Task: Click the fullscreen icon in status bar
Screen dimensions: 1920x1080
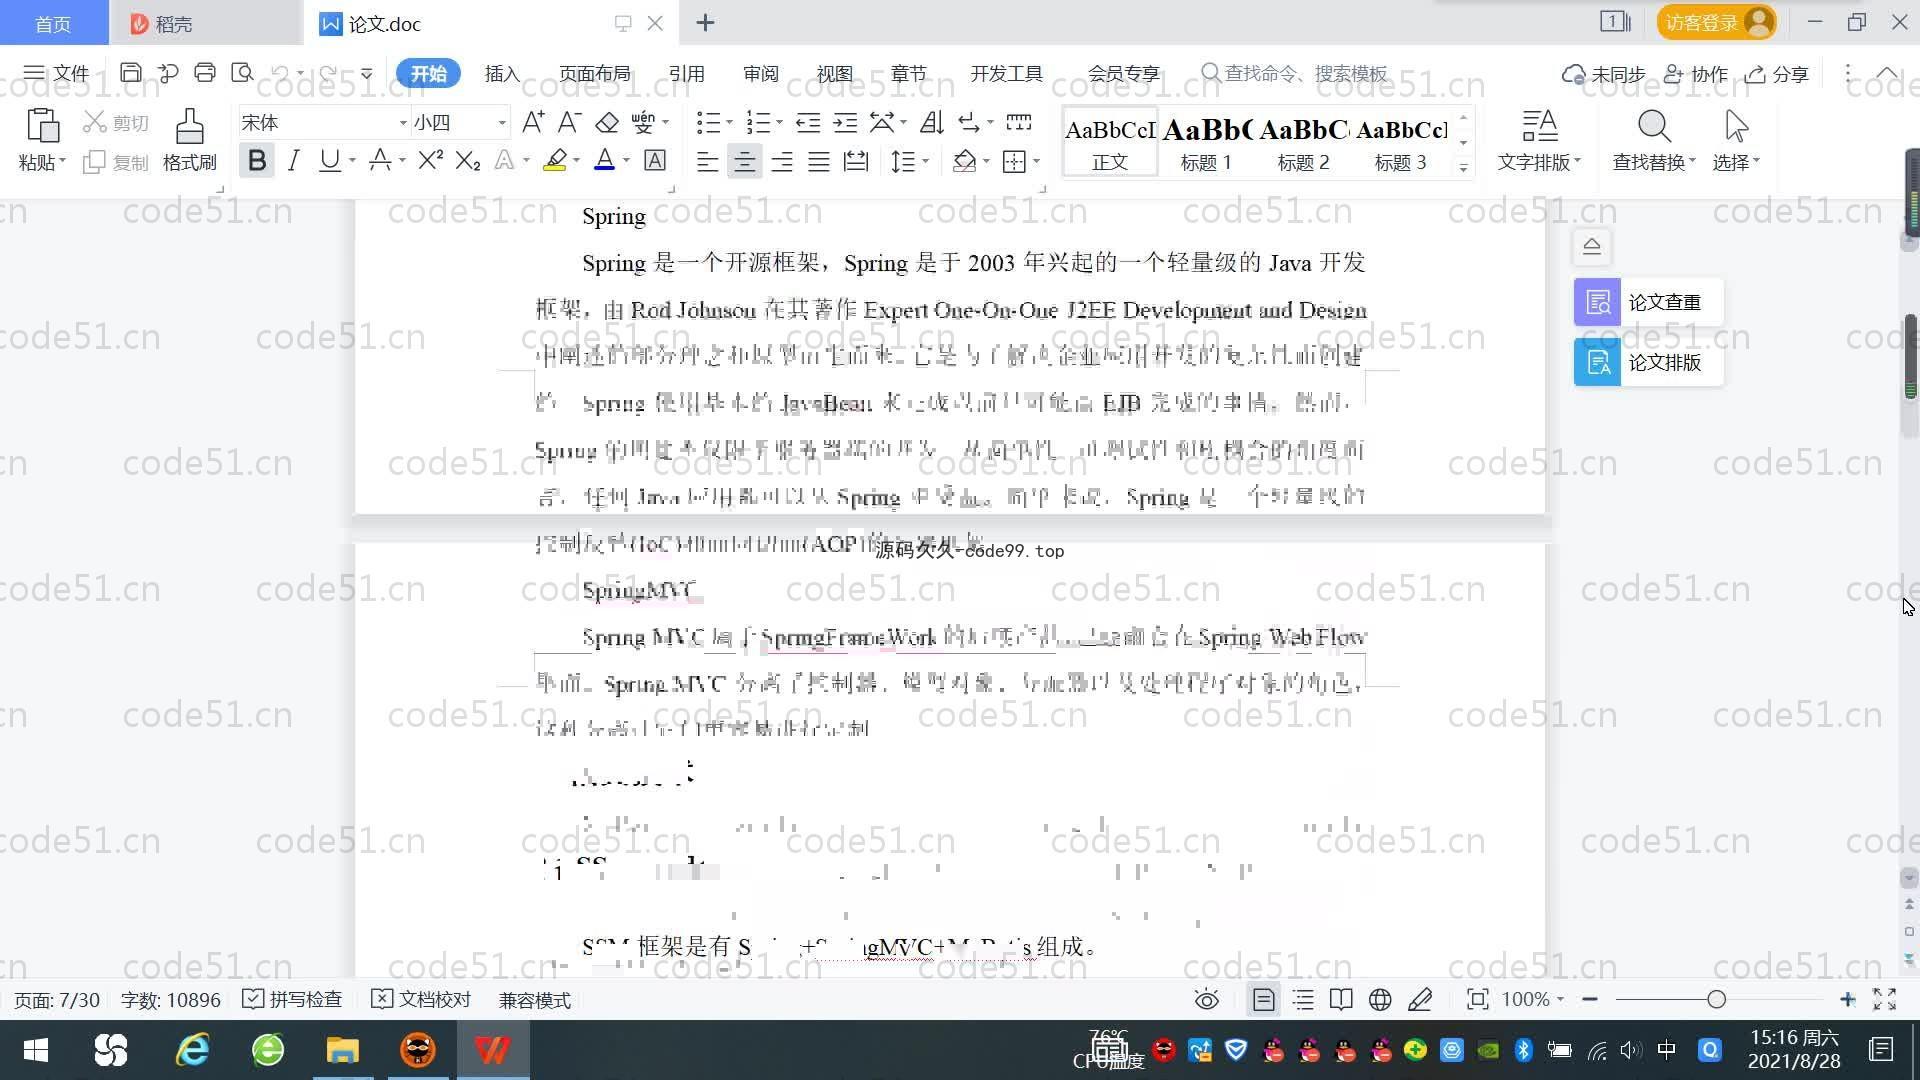Action: 1884,999
